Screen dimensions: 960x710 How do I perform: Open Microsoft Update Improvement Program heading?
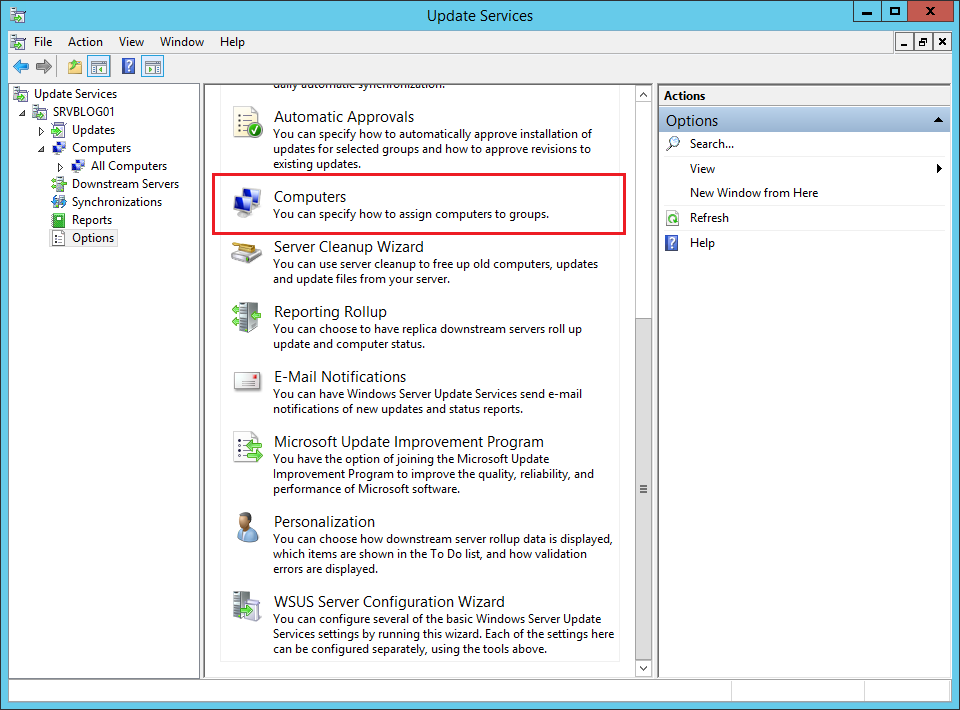click(x=408, y=441)
